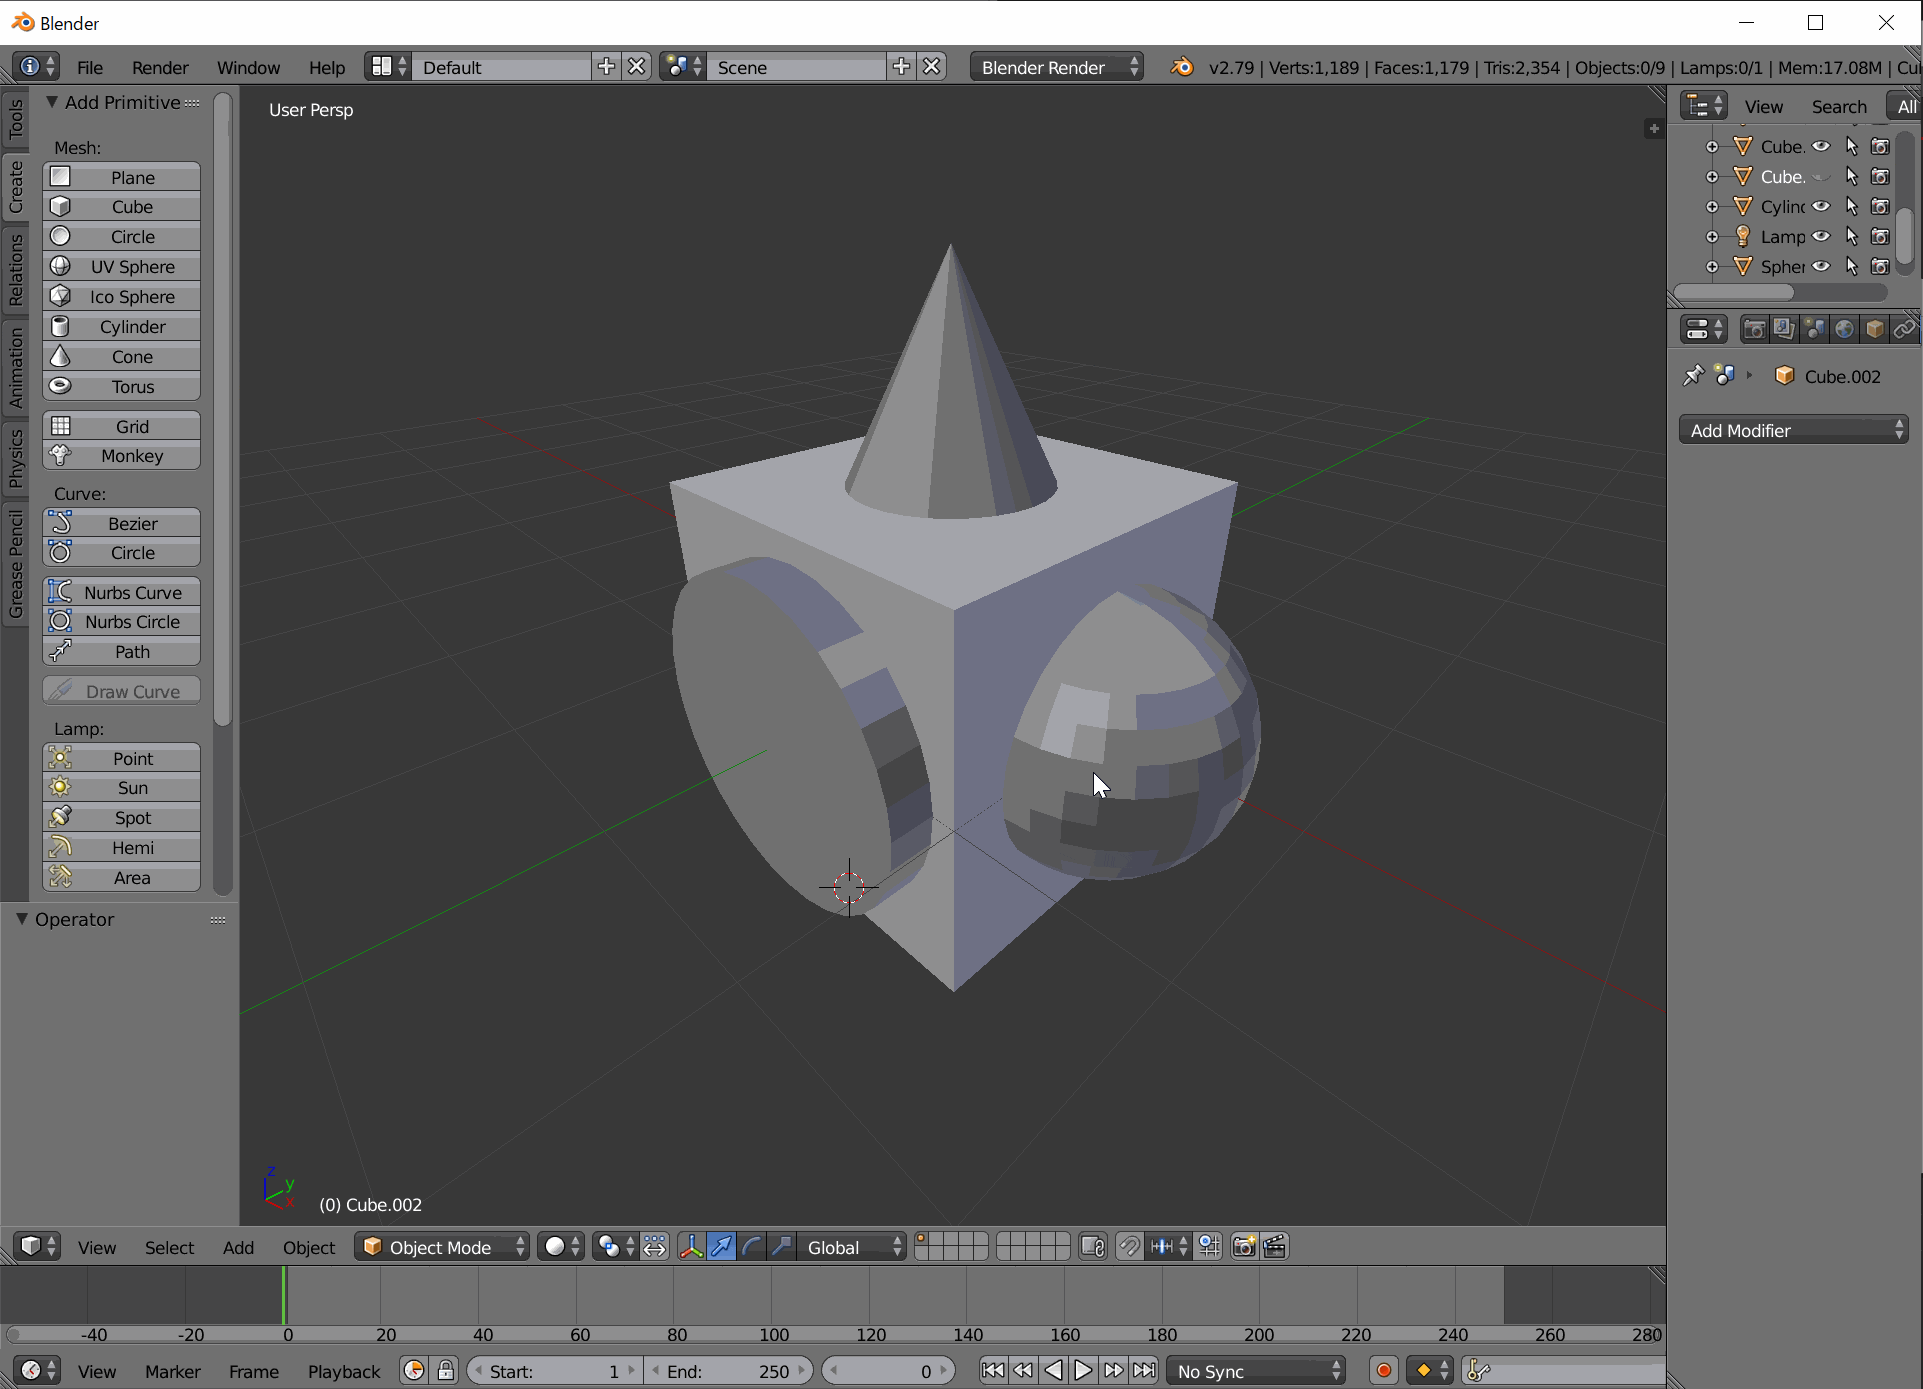Click the OpenGL render image camera icon
This screenshot has width=1923, height=1389.
click(1244, 1247)
